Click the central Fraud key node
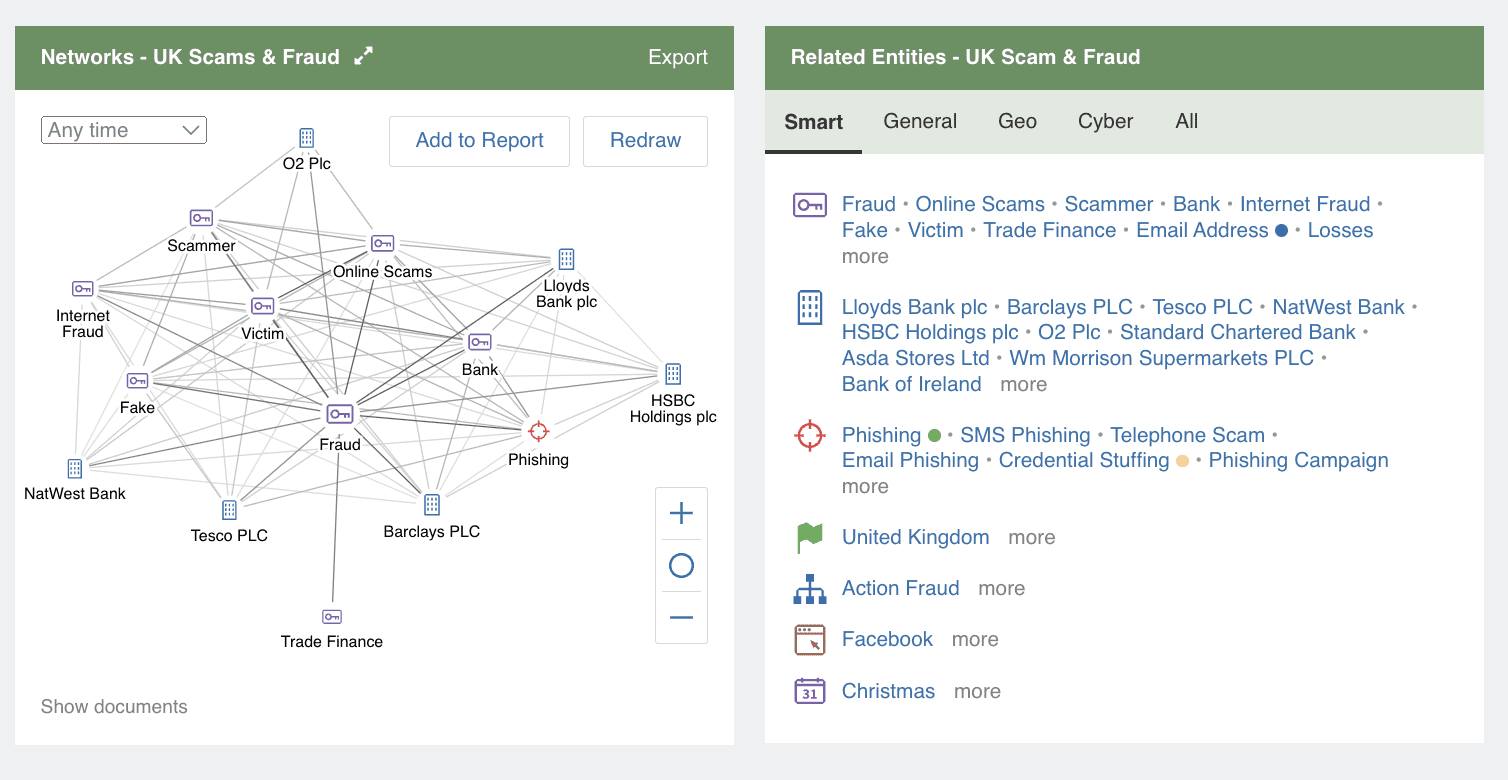 340,413
